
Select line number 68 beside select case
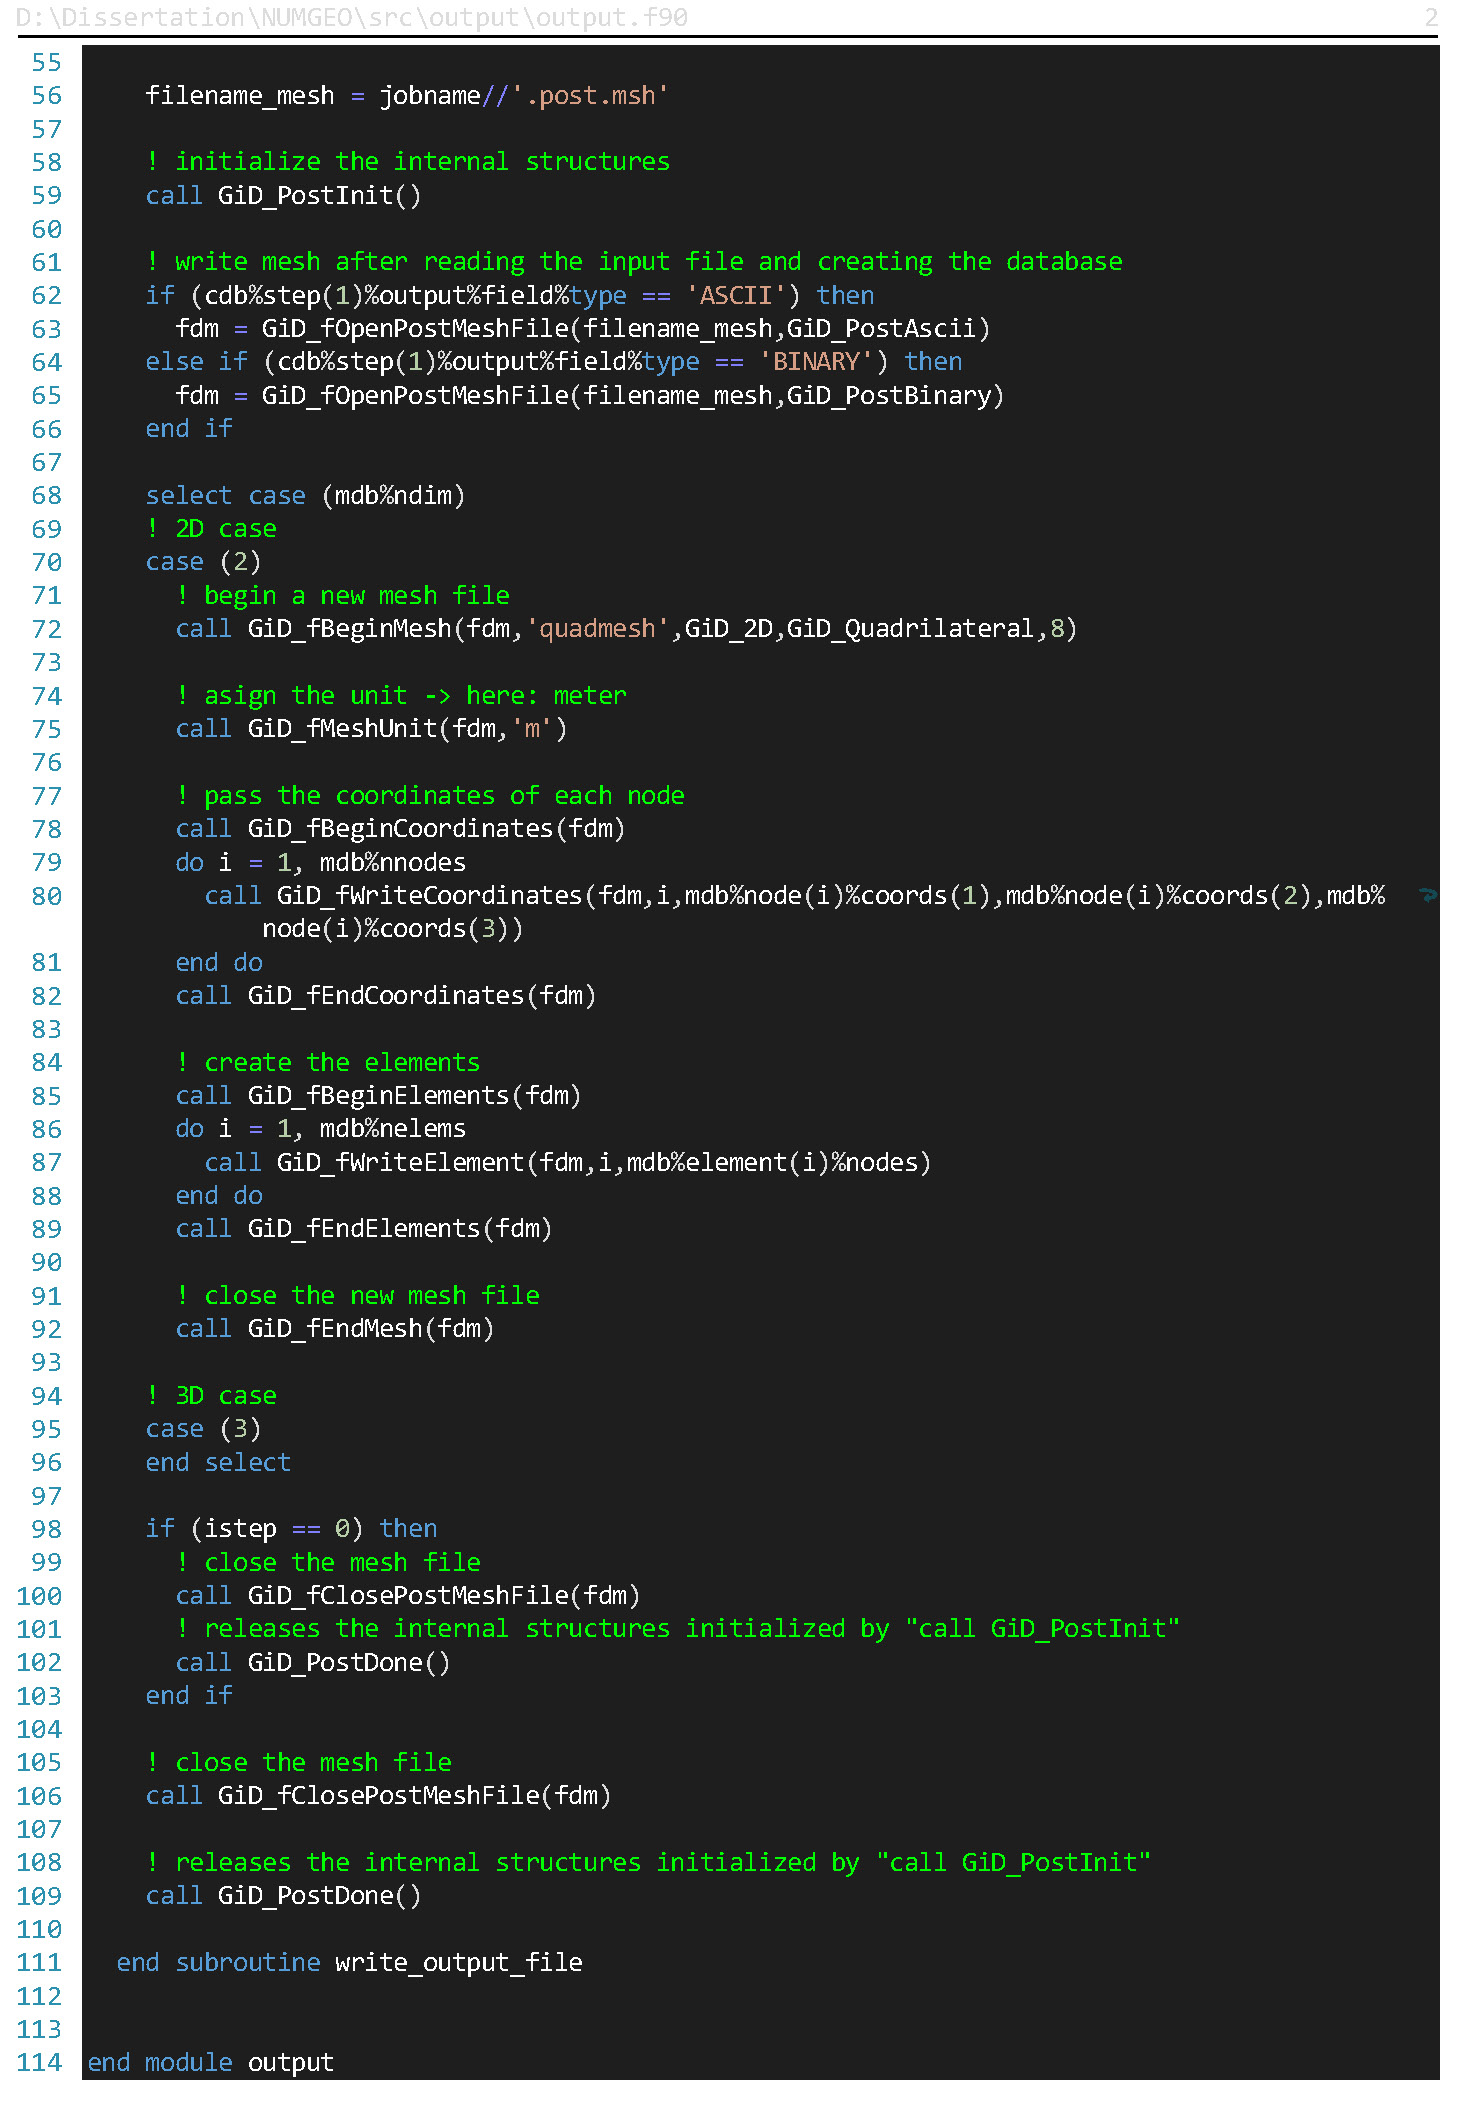46,495
